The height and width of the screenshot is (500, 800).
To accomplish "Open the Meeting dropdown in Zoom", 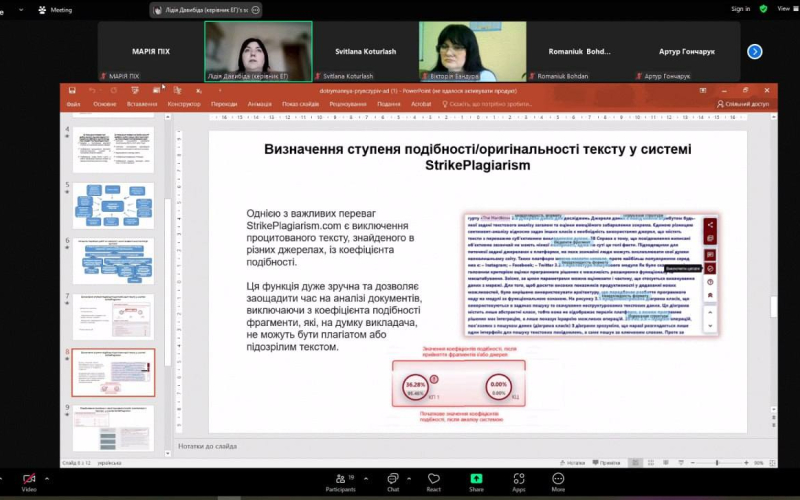I will click(21, 10).
